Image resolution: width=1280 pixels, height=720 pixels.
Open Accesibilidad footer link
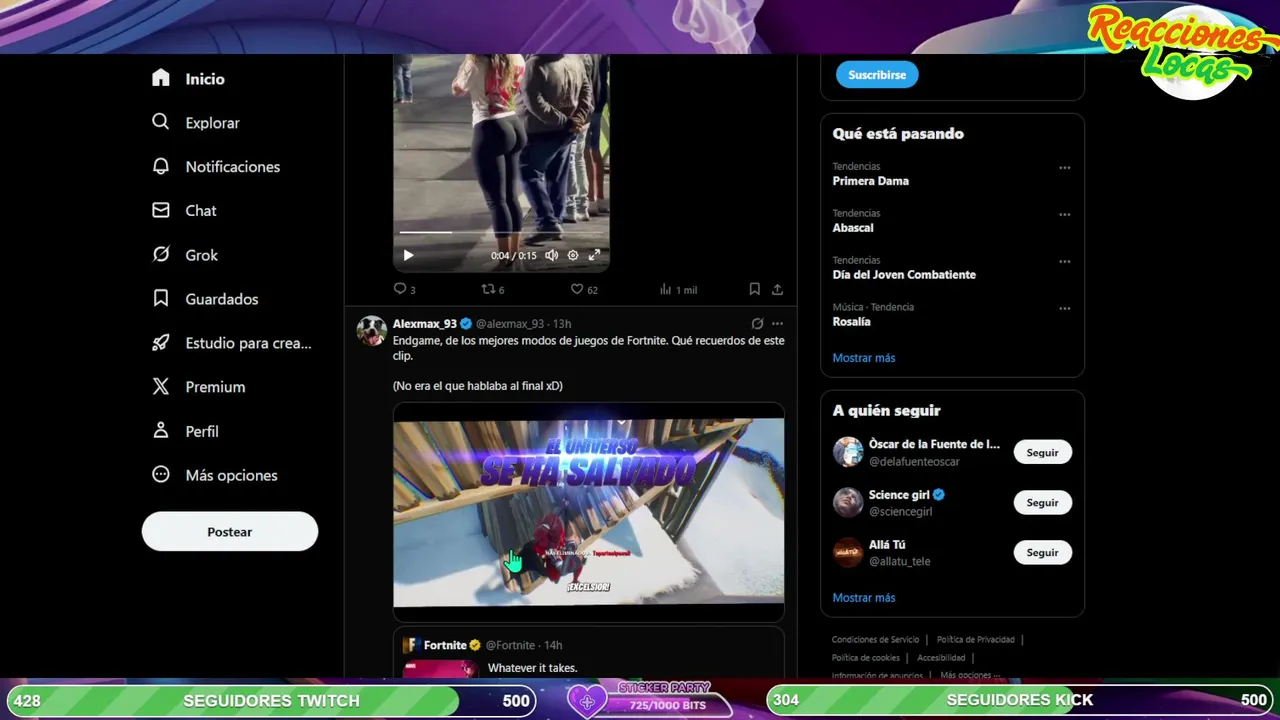point(941,658)
